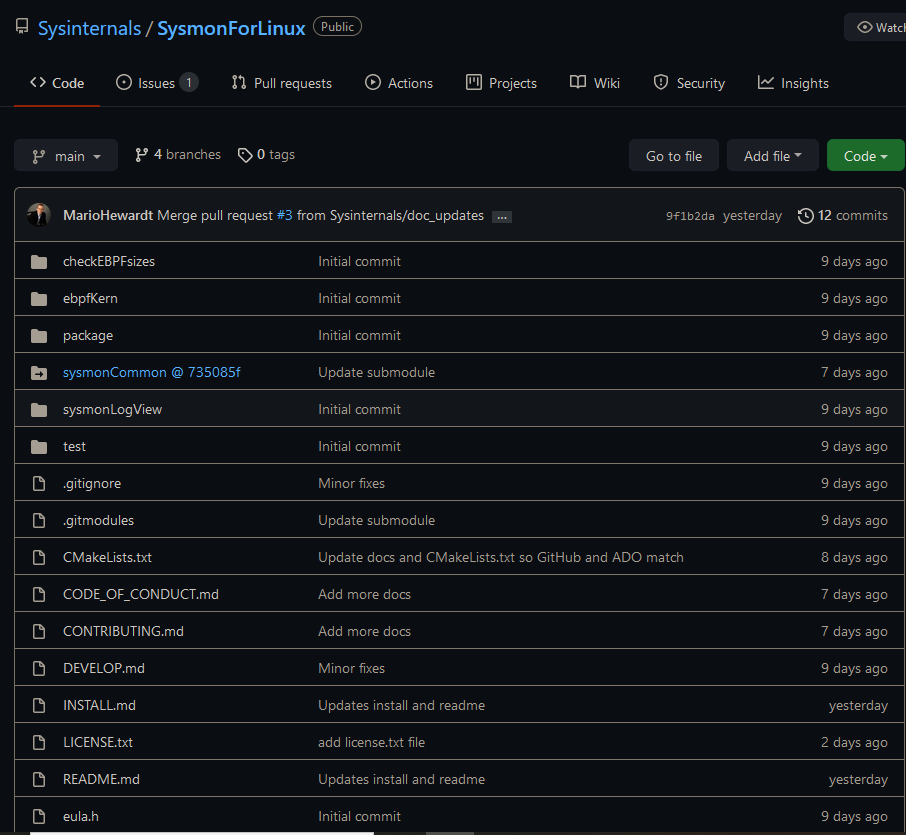Open the CONTRIBUTING.md file

tap(123, 631)
